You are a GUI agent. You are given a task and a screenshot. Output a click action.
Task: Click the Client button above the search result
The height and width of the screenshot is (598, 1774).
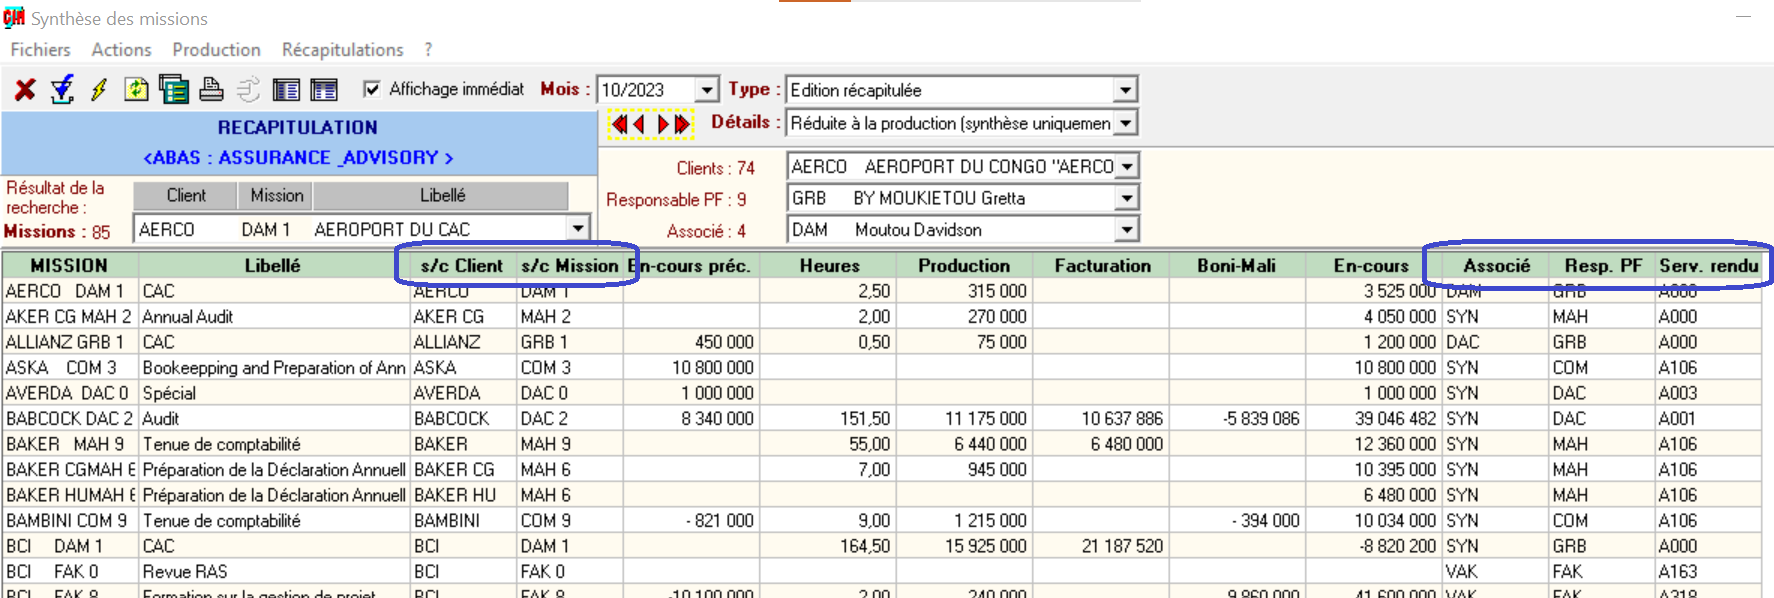186,195
